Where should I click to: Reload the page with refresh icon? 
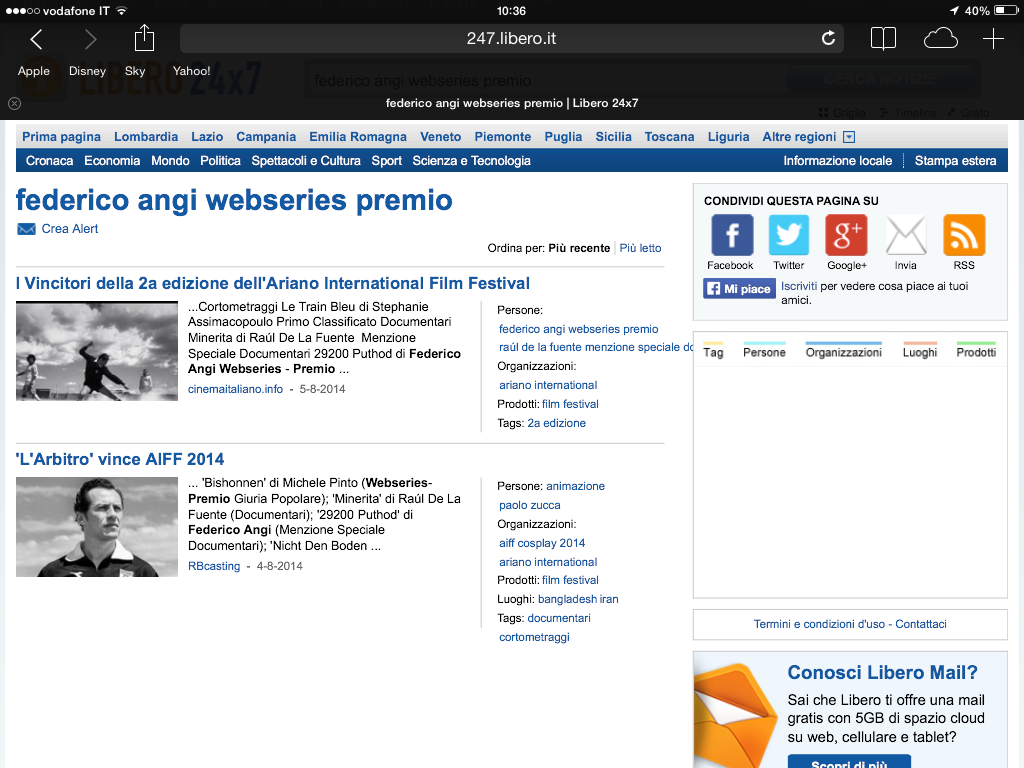[x=828, y=39]
